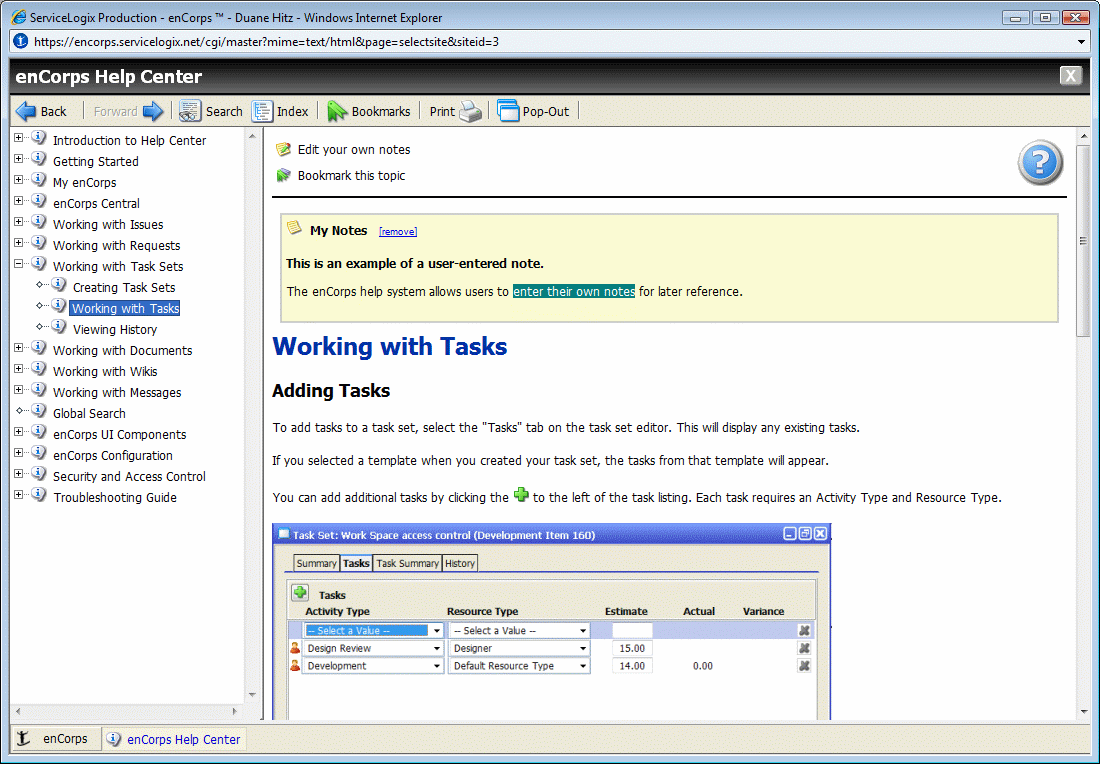1100x764 pixels.
Task: Switch to the Summary tab
Action: pyautogui.click(x=316, y=563)
